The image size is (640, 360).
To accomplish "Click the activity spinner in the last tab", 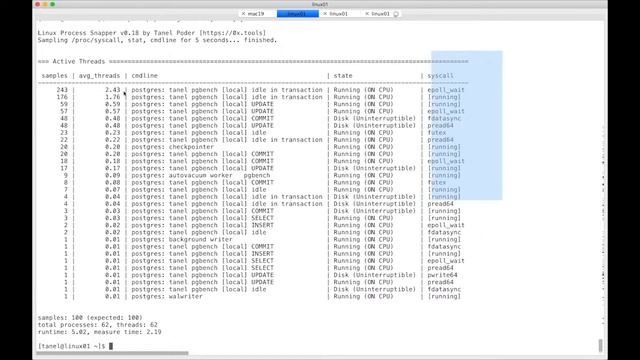I will pyautogui.click(x=396, y=14).
